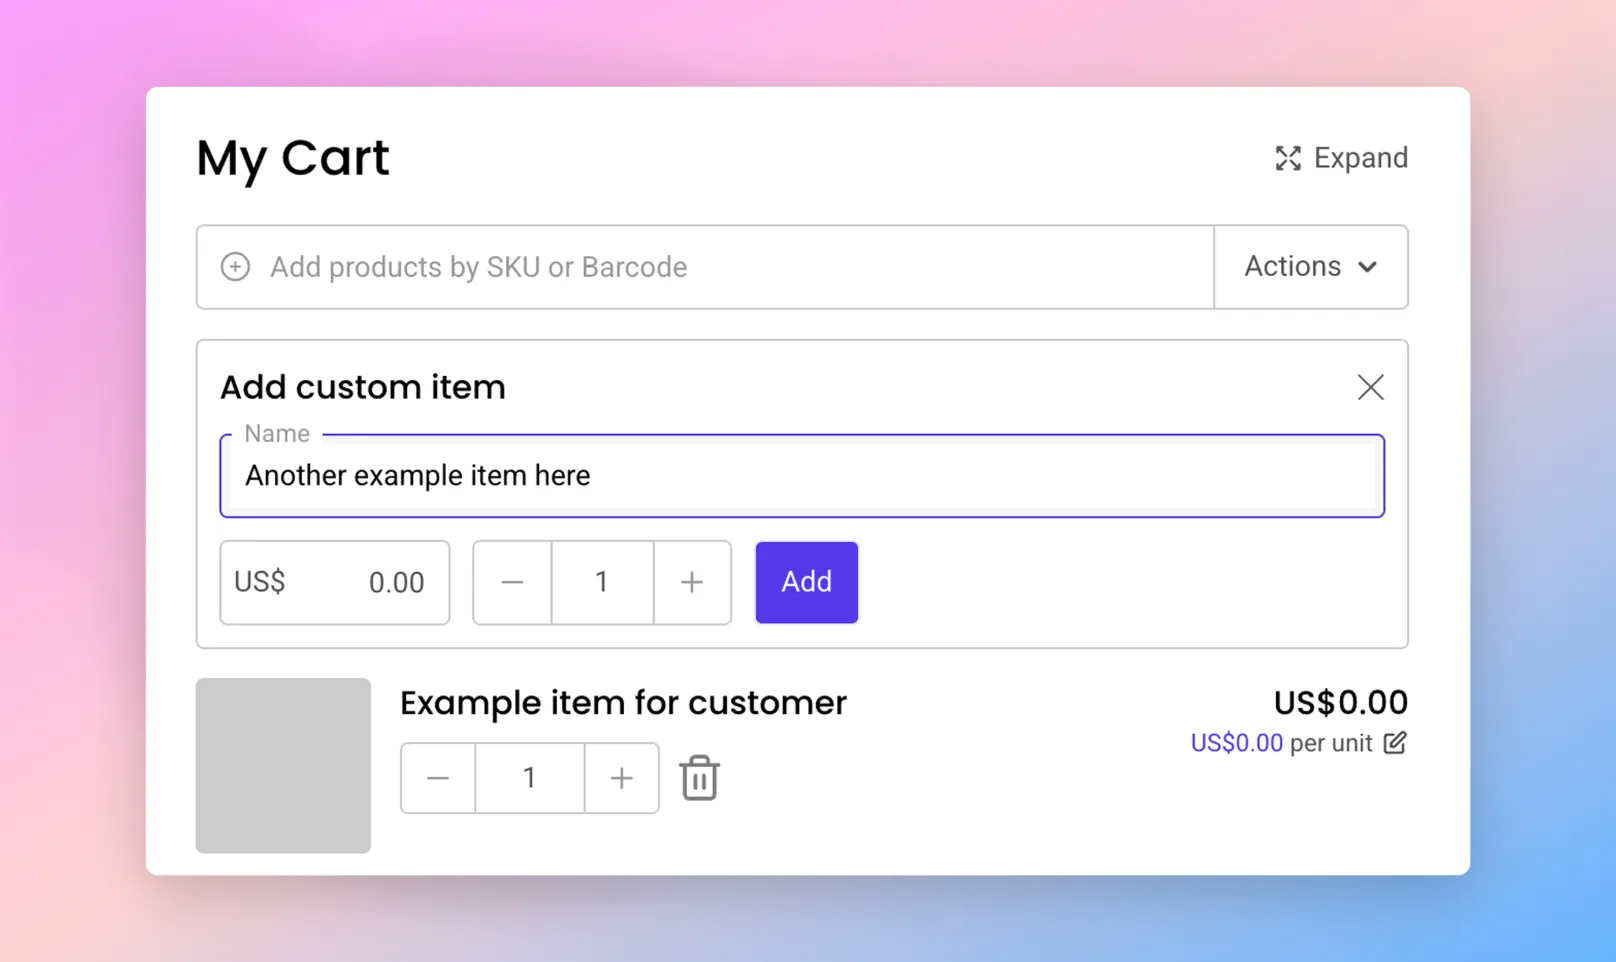
Task: Decrease quantity of Example item for customer
Action: click(x=438, y=778)
